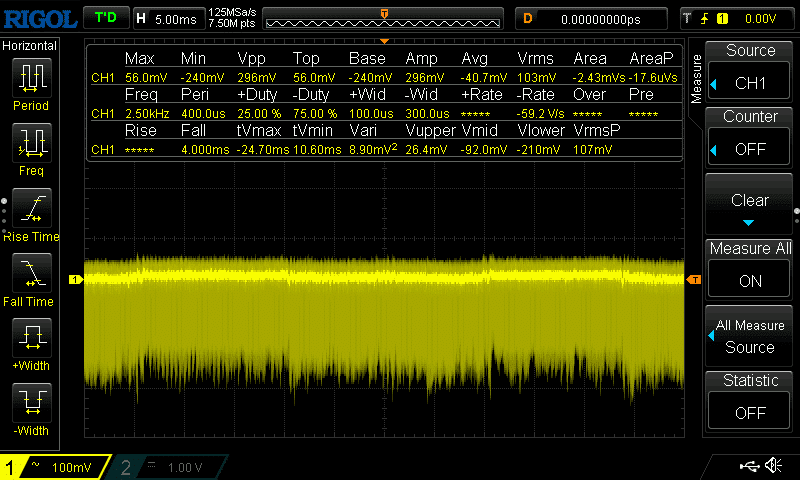
Task: Select channel 2 1.00V tab
Action: tap(170, 467)
